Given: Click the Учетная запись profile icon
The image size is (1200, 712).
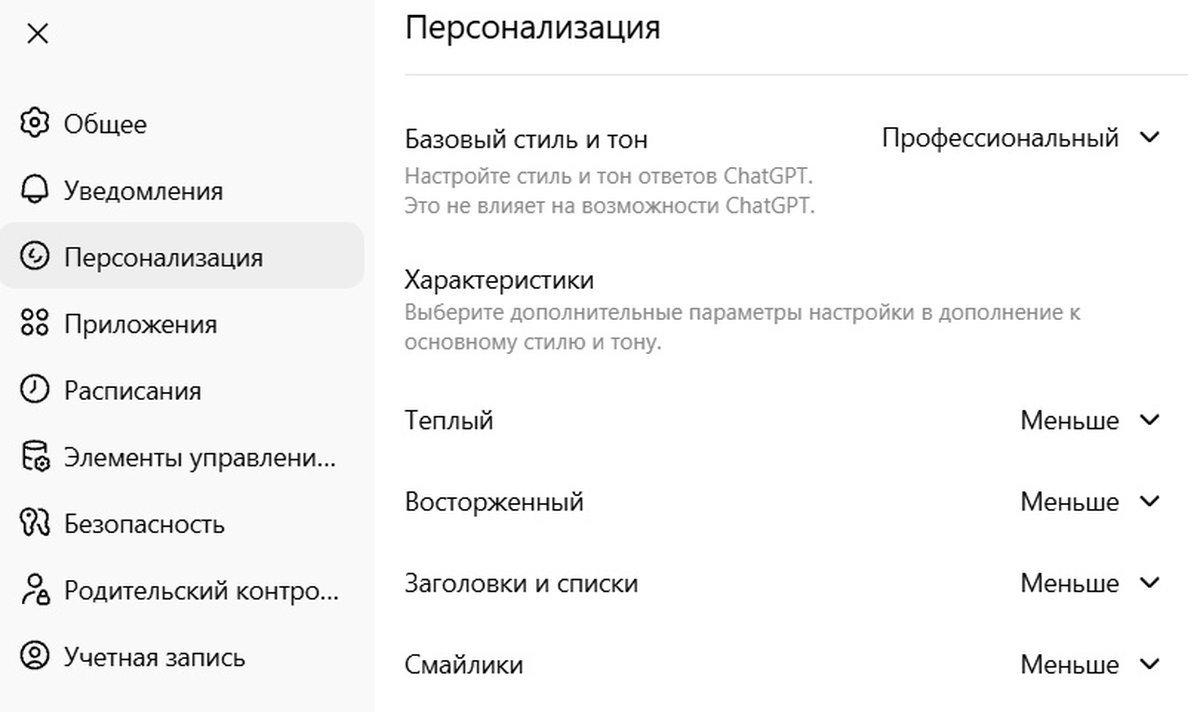Looking at the screenshot, I should tap(35, 657).
